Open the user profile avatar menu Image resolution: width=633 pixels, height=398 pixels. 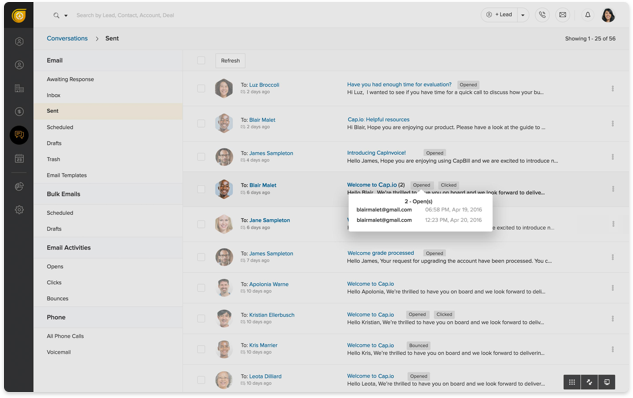pos(608,15)
